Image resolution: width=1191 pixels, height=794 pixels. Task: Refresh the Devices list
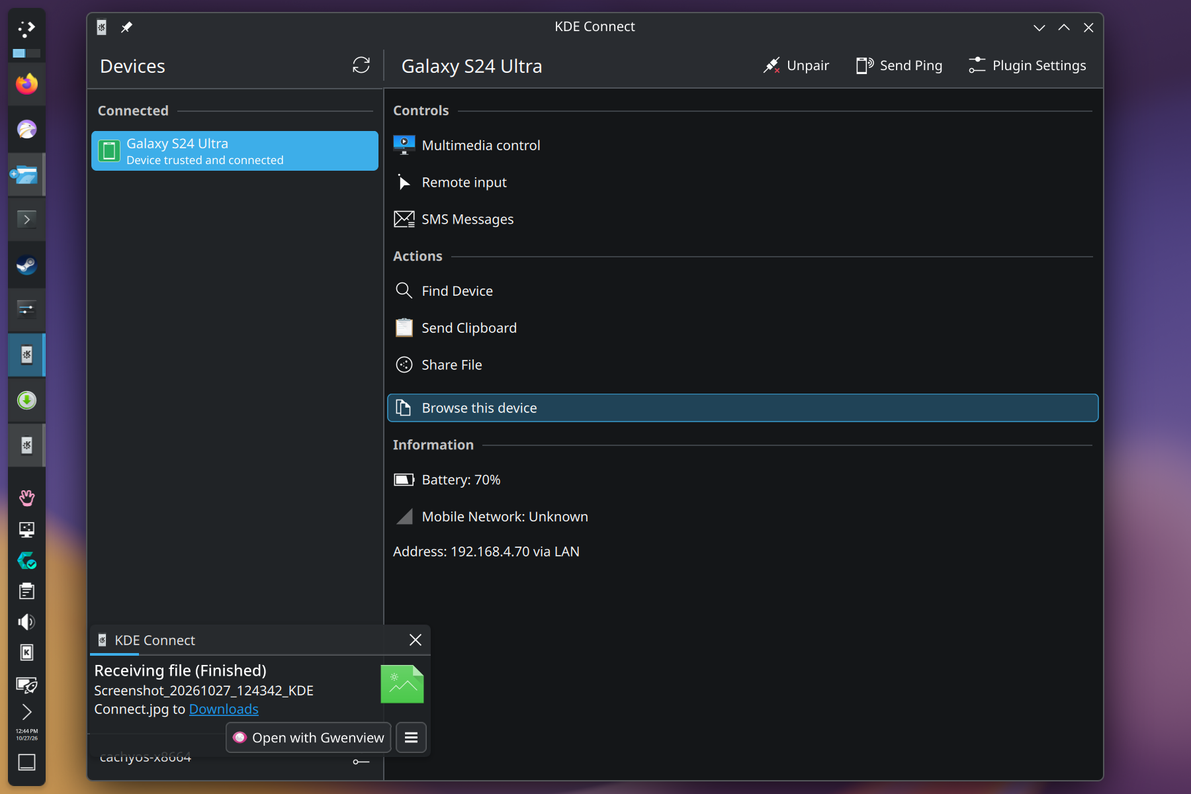[x=361, y=65]
